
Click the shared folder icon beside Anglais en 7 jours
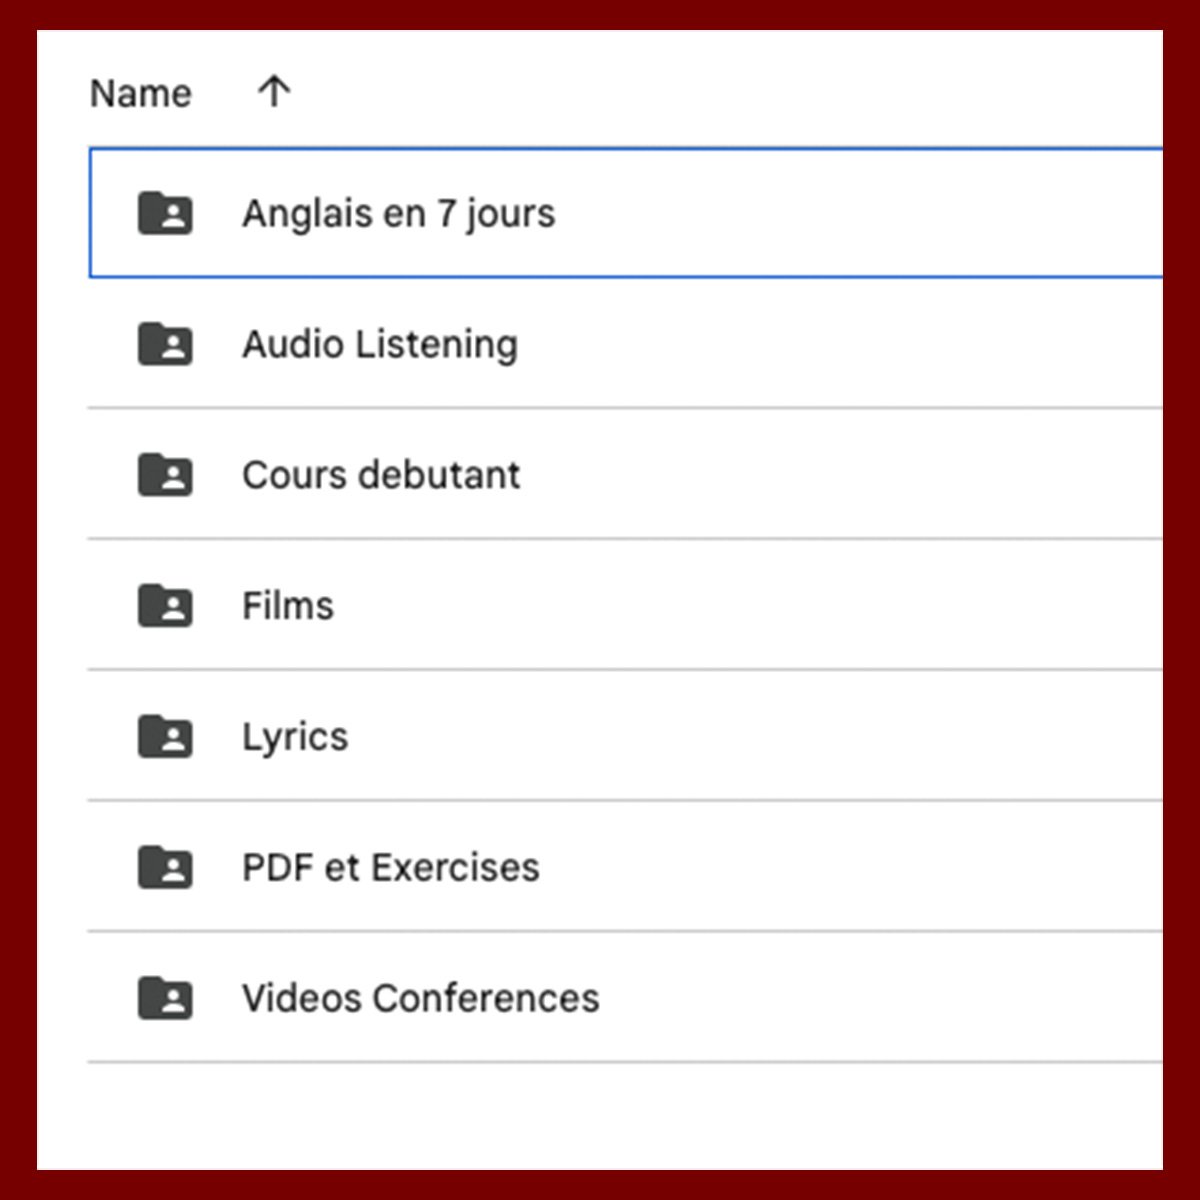click(165, 213)
